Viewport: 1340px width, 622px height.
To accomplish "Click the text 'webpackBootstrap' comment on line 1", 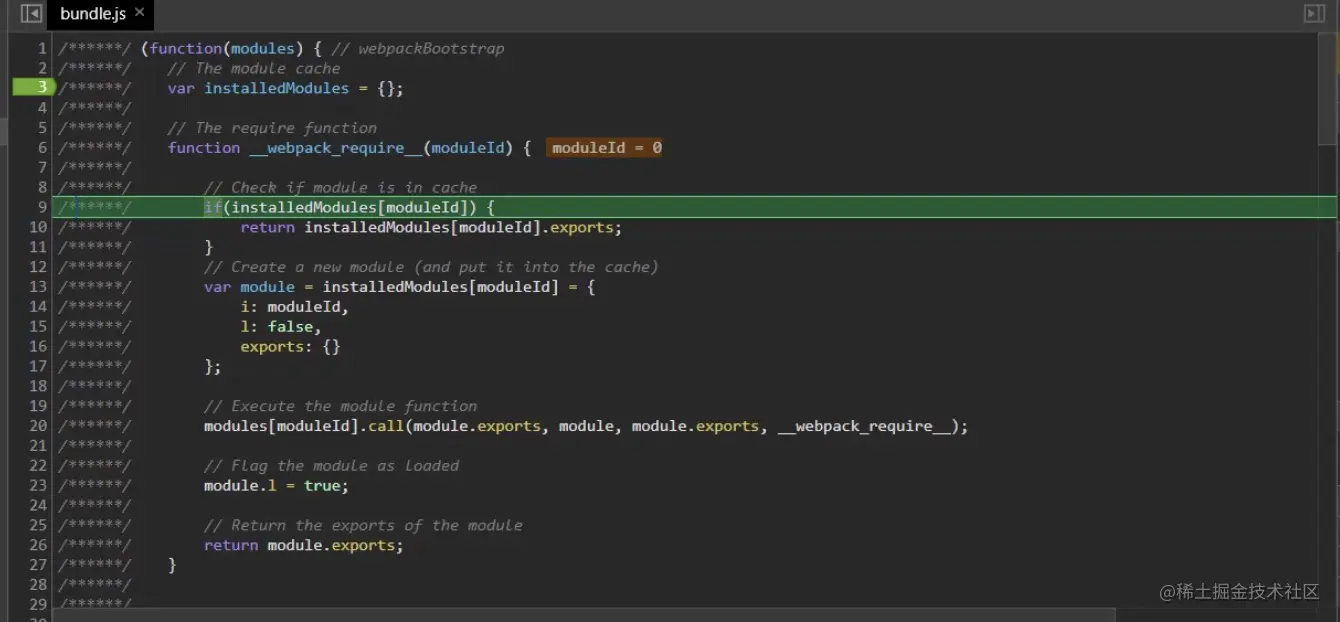I will pyautogui.click(x=431, y=48).
